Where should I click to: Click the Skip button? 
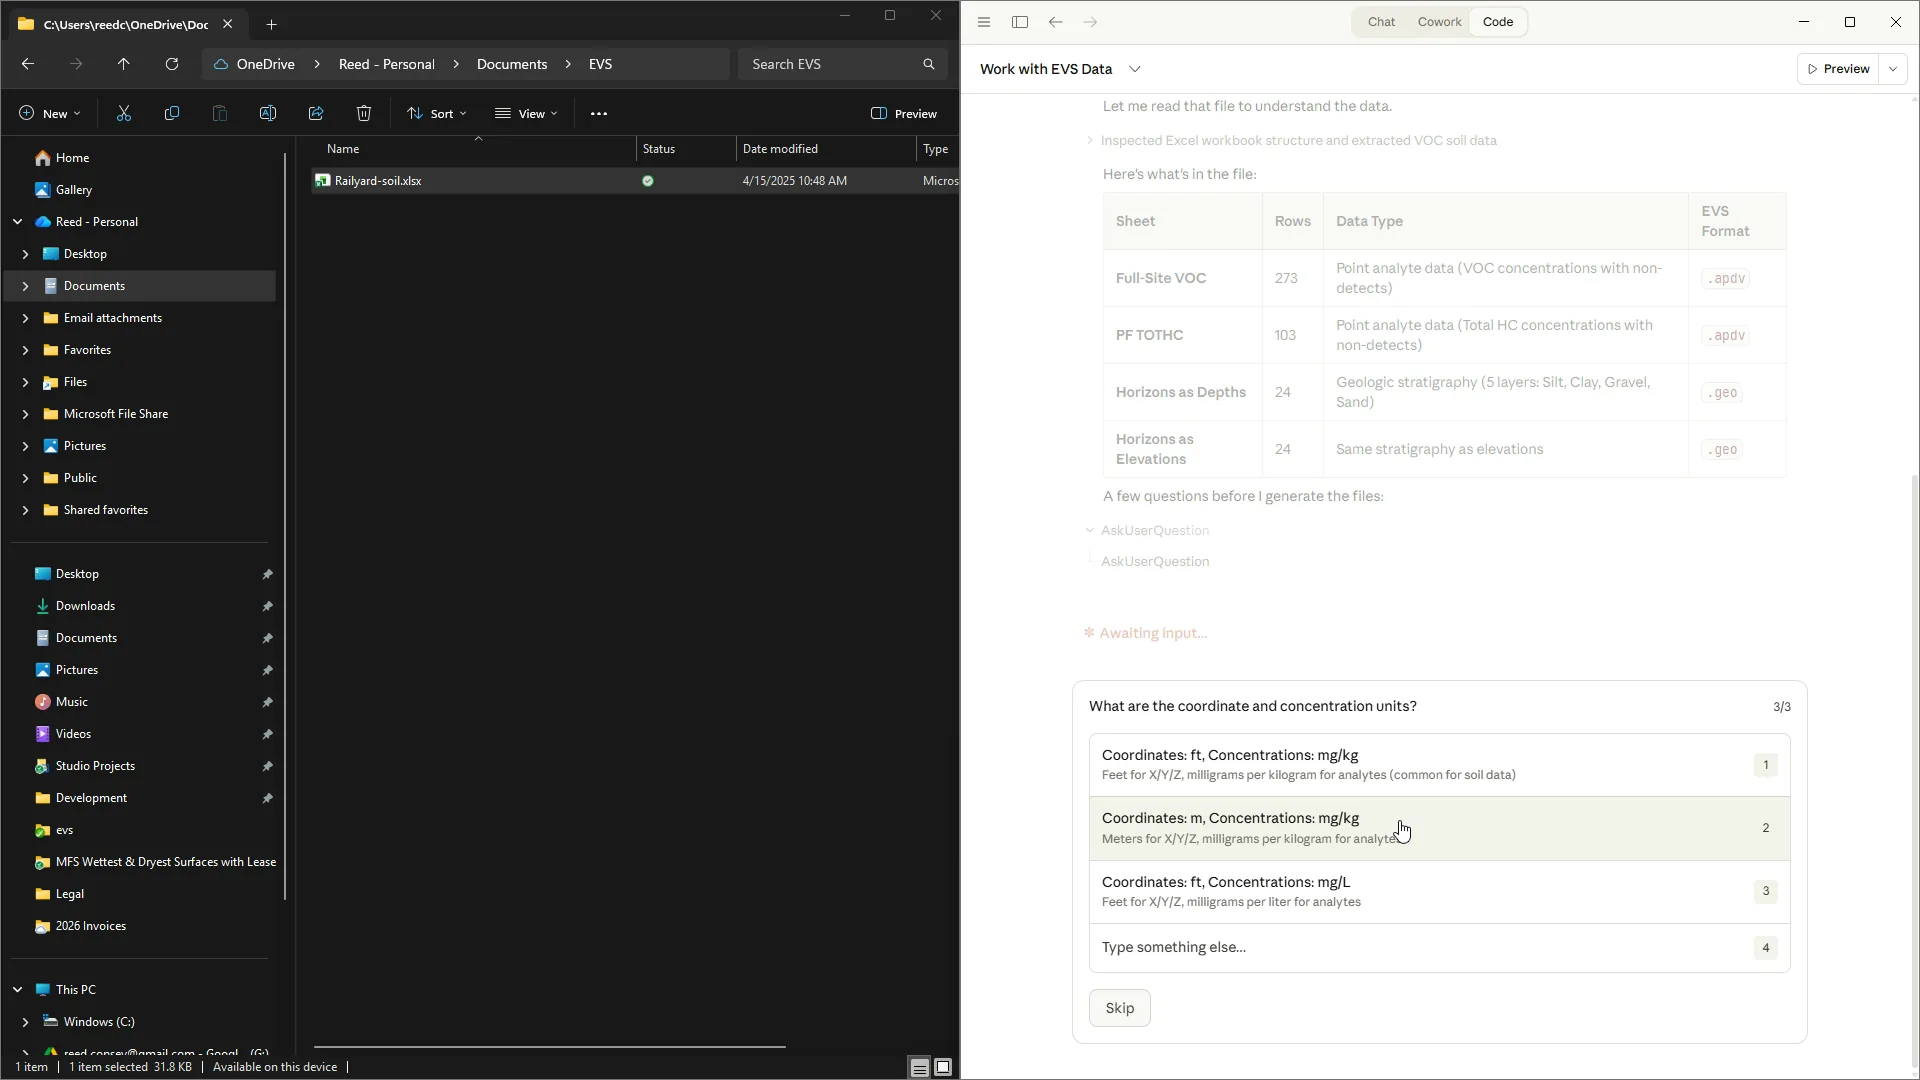pyautogui.click(x=1120, y=1008)
